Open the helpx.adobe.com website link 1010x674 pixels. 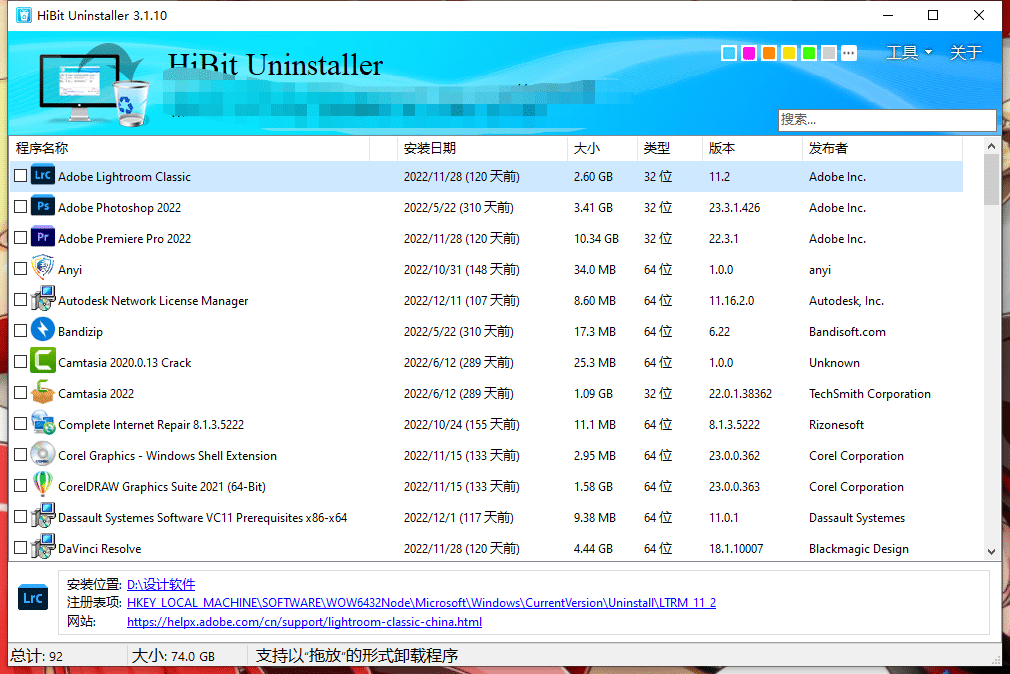click(304, 622)
